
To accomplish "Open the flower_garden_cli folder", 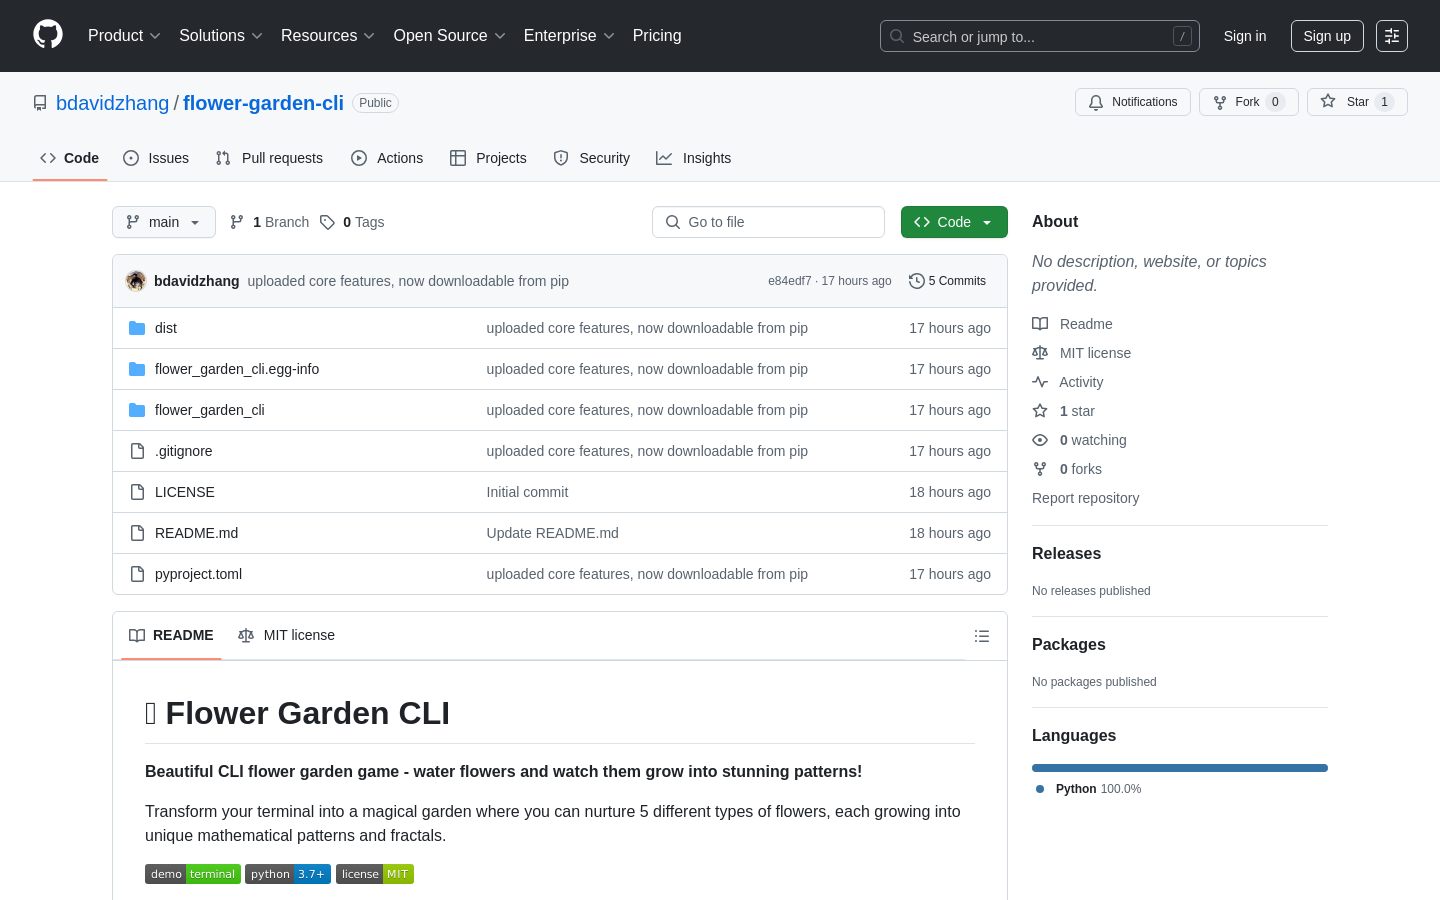I will tap(210, 410).
